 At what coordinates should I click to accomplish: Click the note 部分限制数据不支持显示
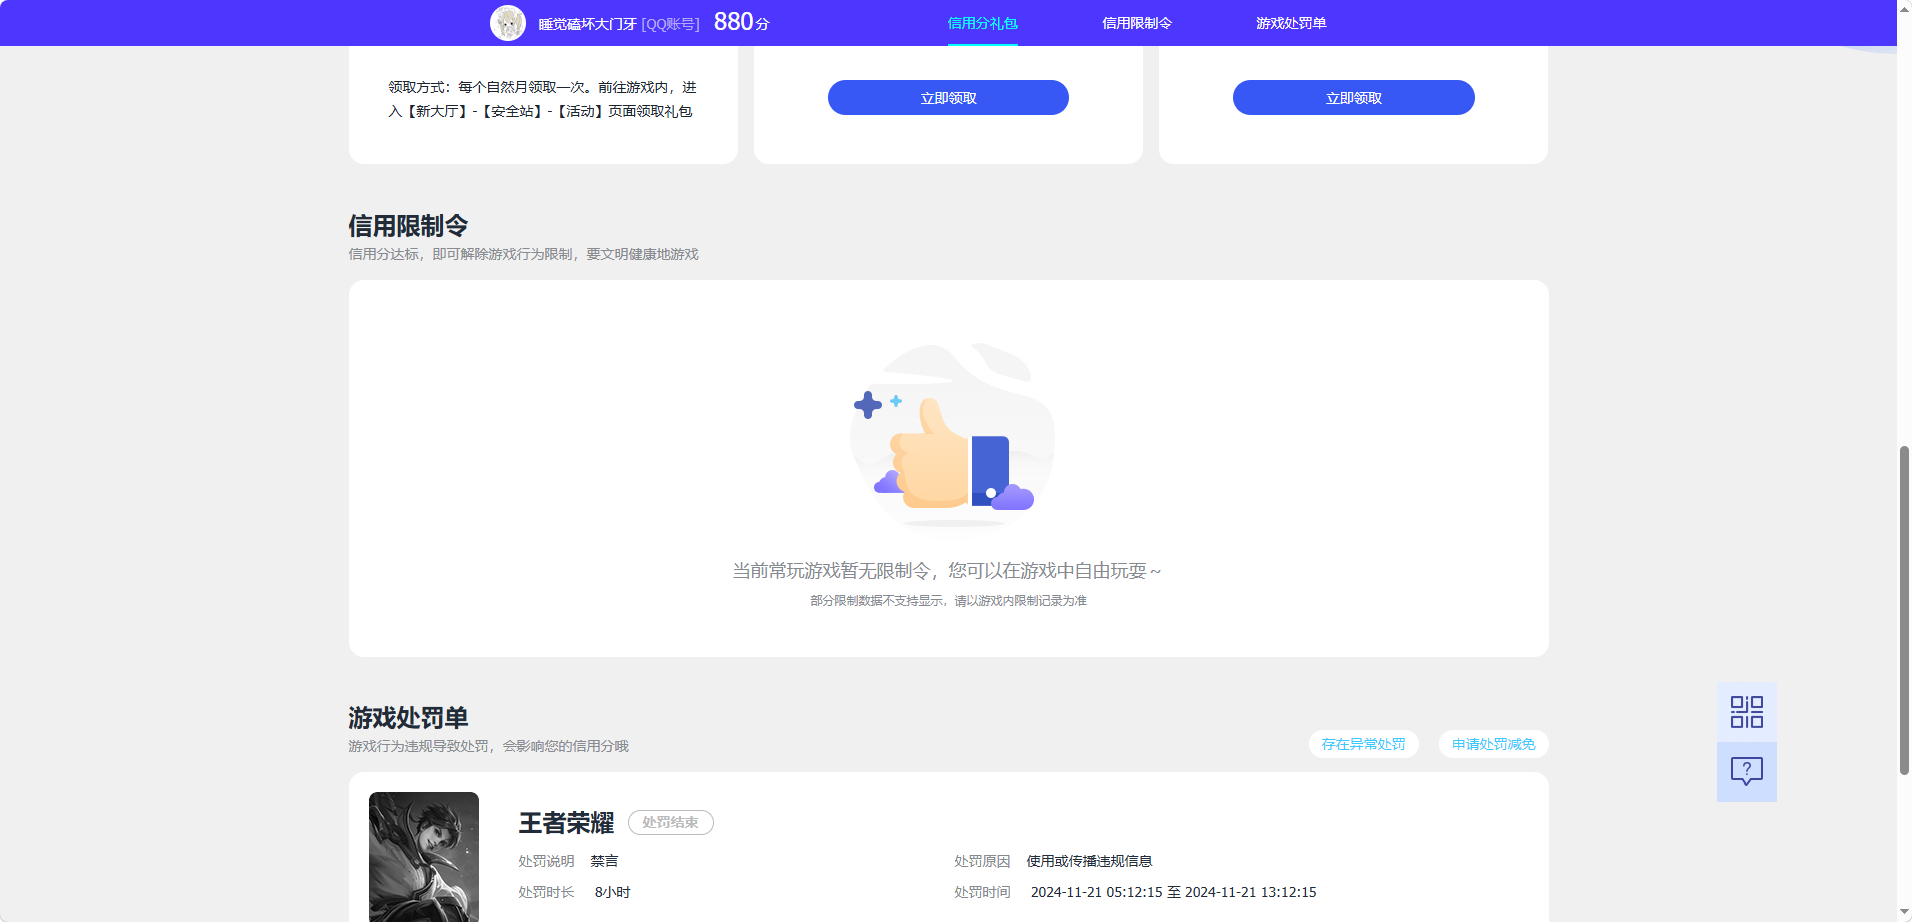pos(948,601)
